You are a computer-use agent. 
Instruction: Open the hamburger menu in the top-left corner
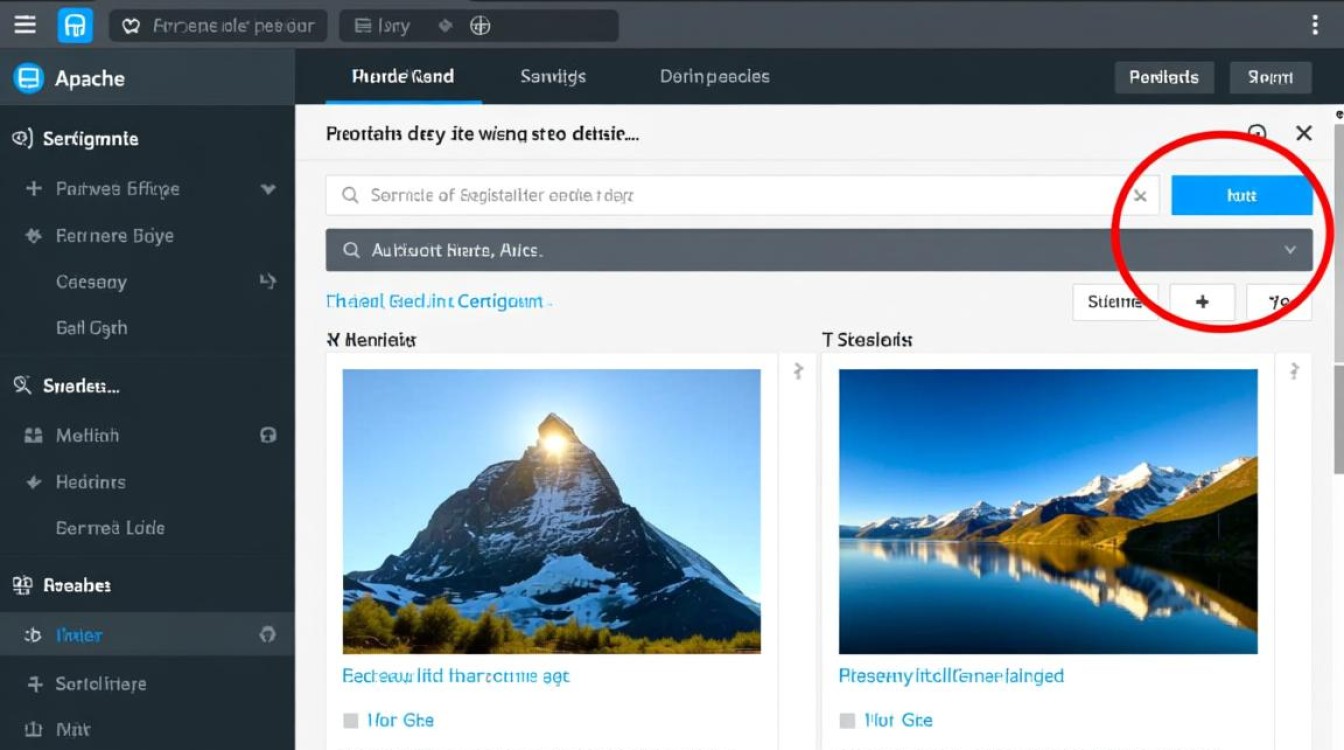(x=25, y=25)
